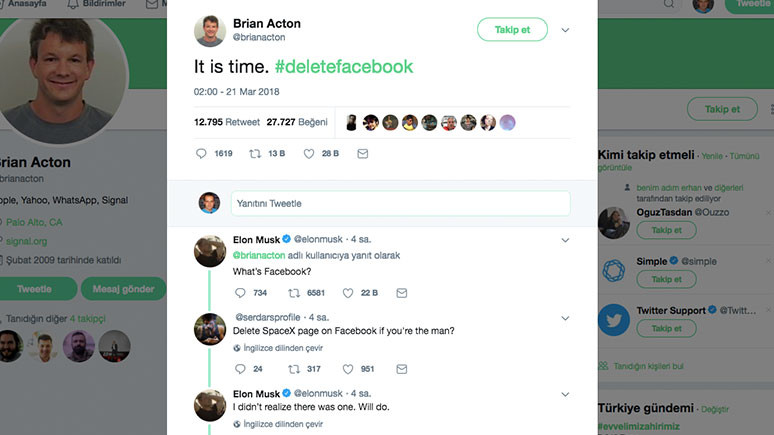
Task: Follow Brian Acton with Takip et button
Action: pyautogui.click(x=512, y=30)
